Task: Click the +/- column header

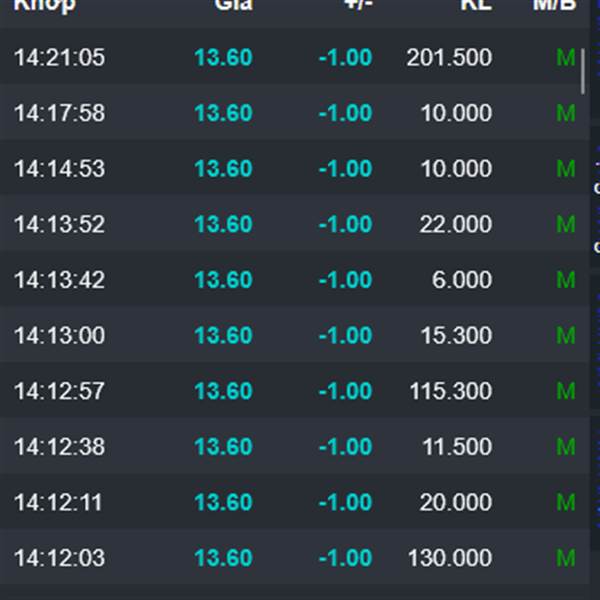Action: pos(359,5)
